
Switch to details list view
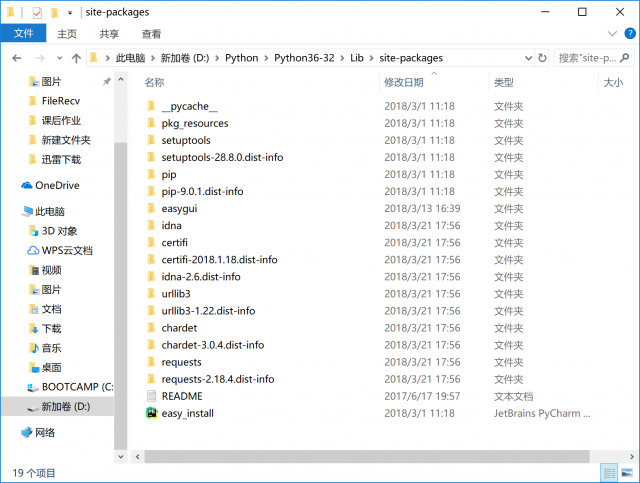click(x=609, y=471)
